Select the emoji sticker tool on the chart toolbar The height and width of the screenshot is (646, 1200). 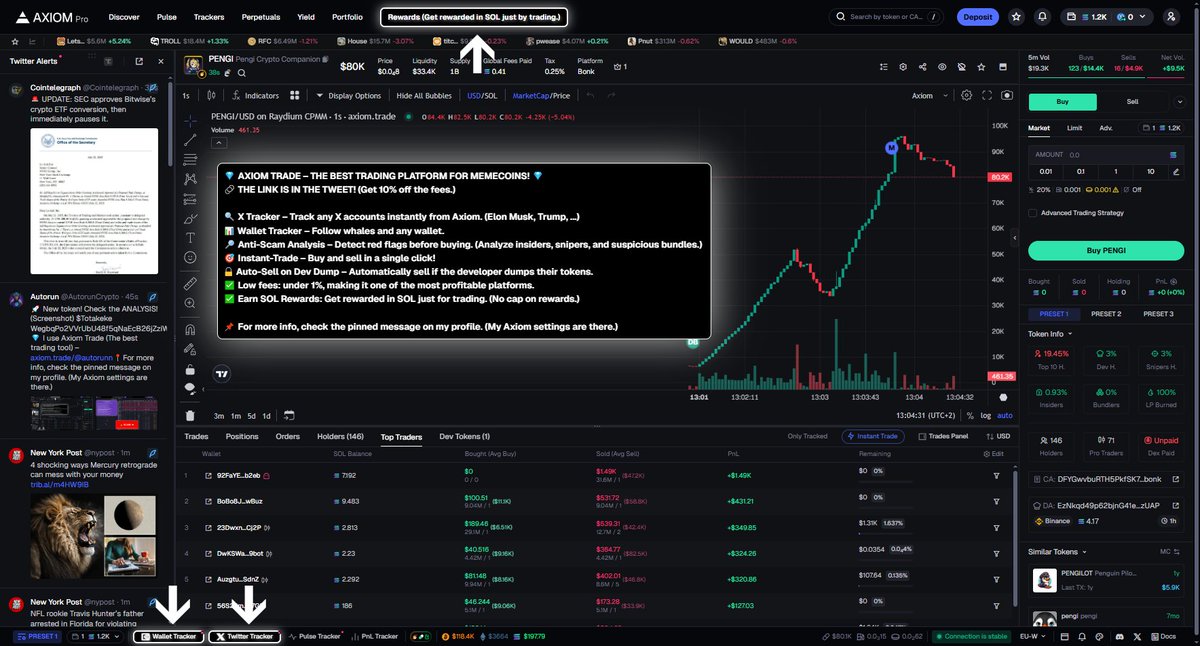click(x=190, y=258)
